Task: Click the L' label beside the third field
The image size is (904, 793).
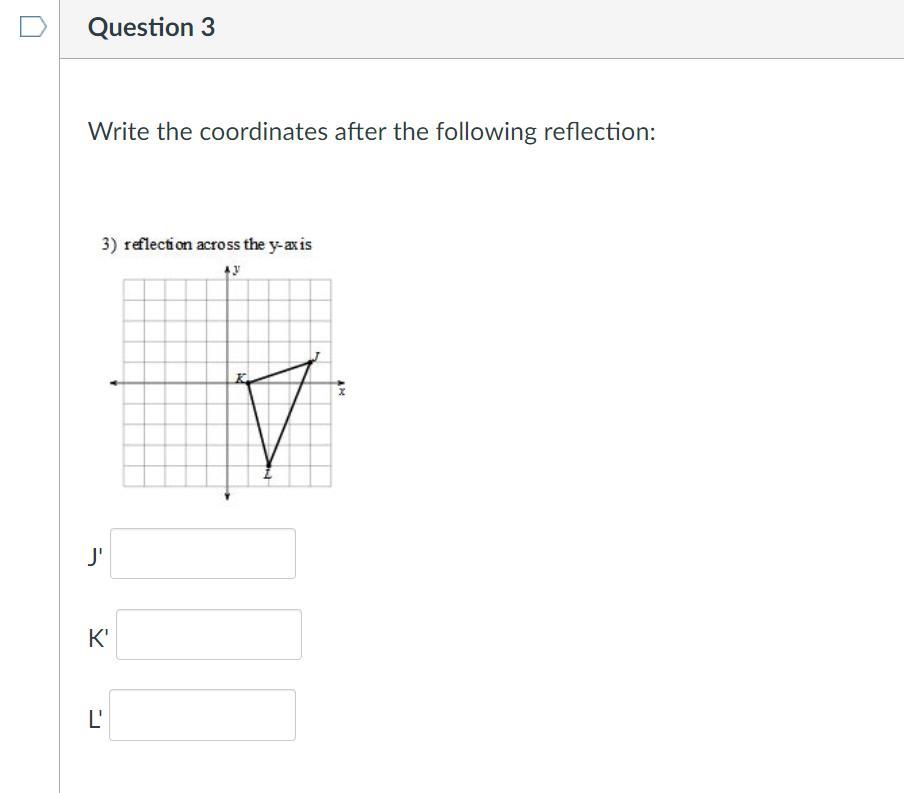Action: (x=95, y=717)
